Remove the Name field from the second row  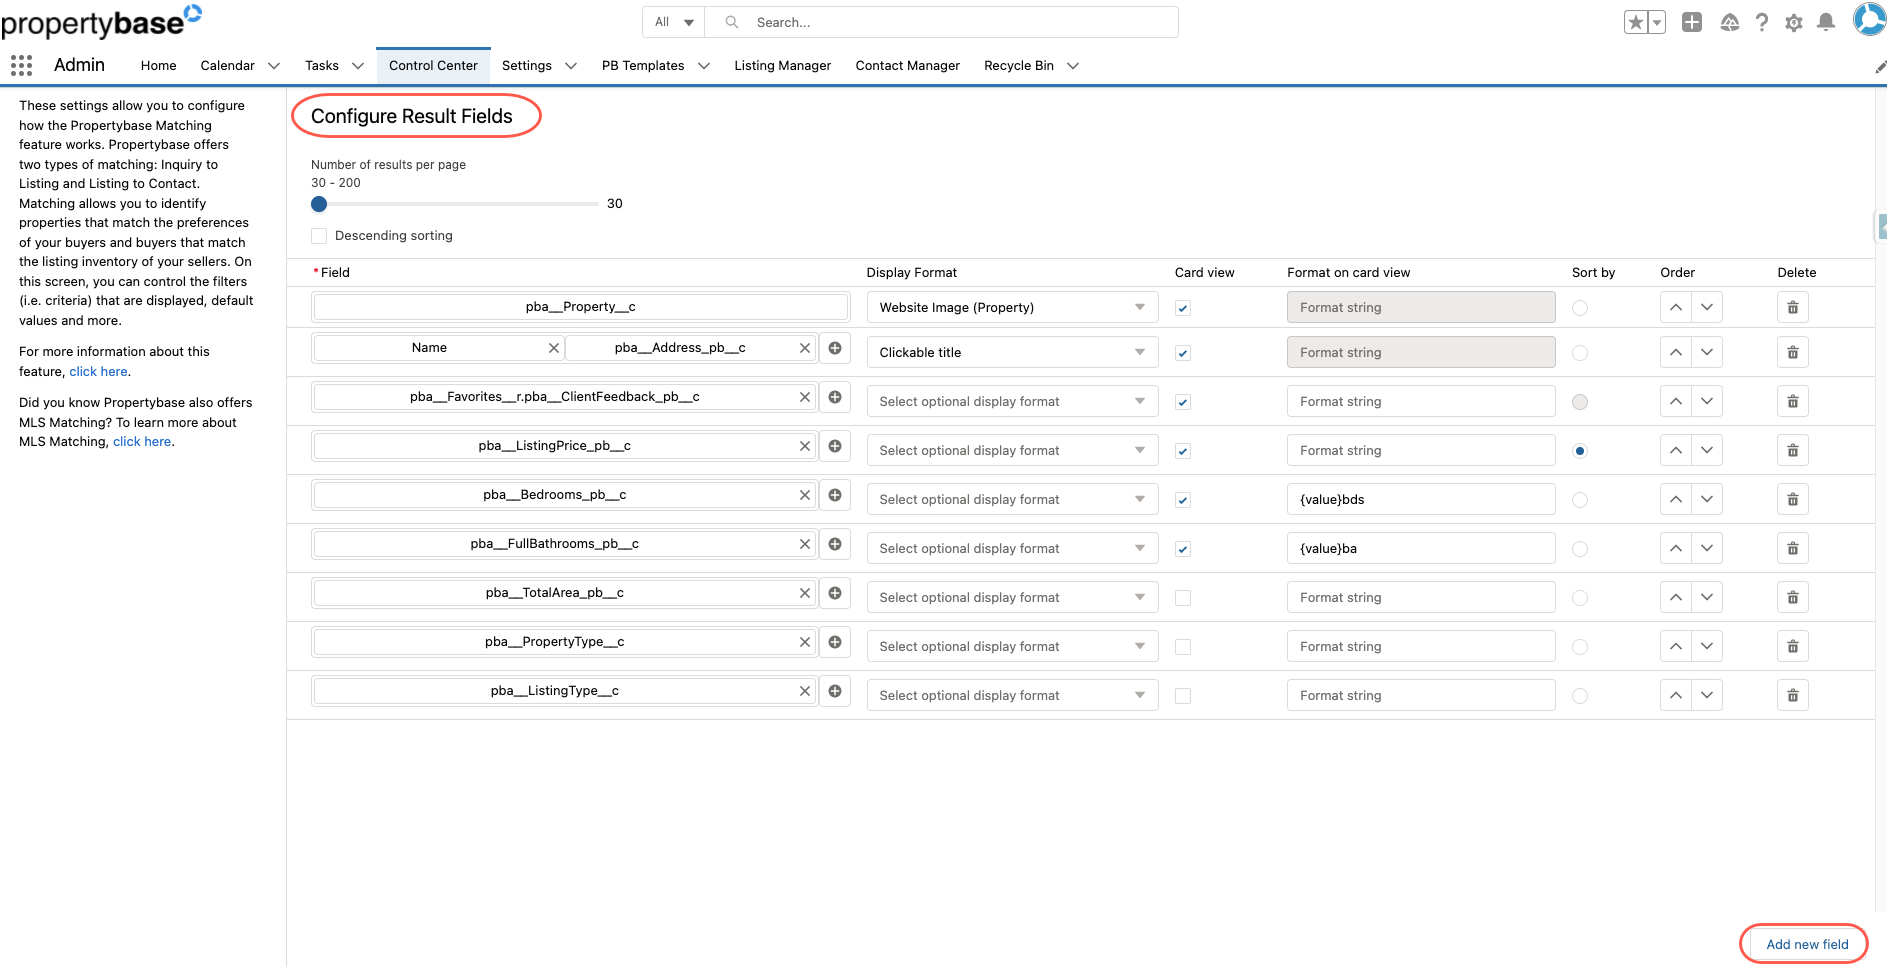point(554,347)
